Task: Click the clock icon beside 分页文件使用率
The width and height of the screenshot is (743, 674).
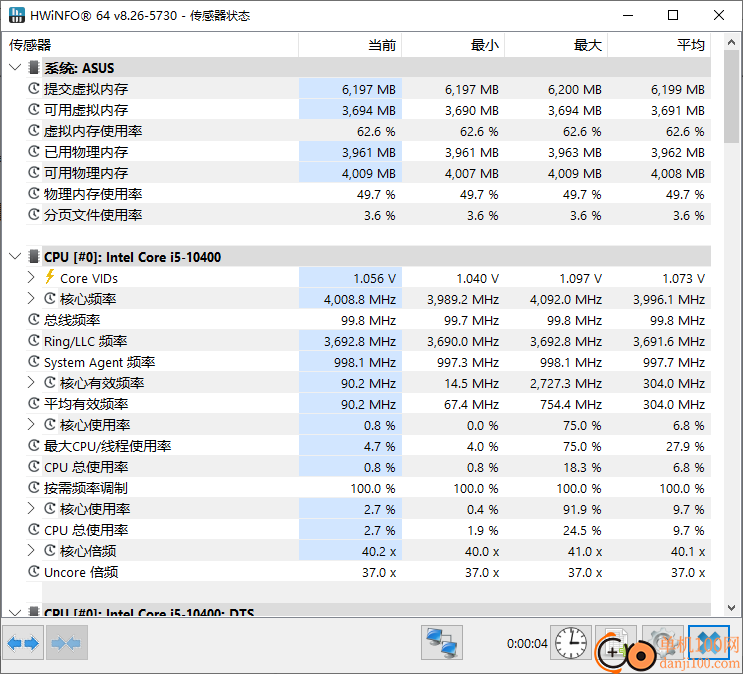Action: point(34,214)
